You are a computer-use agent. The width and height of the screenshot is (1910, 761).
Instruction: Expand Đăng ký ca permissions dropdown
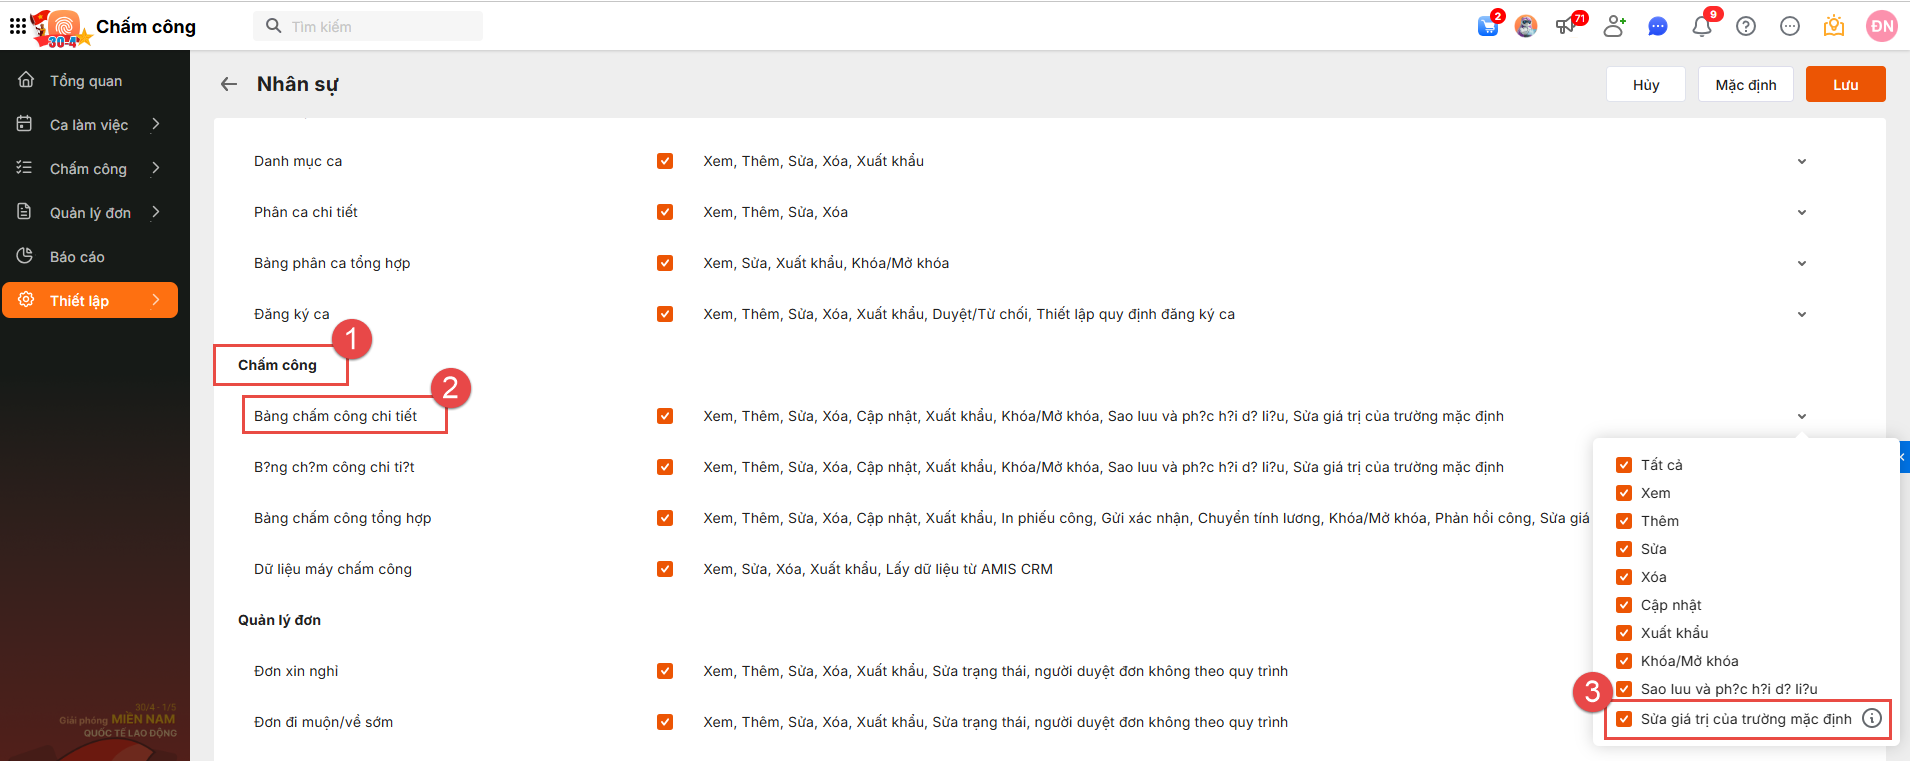(1801, 314)
